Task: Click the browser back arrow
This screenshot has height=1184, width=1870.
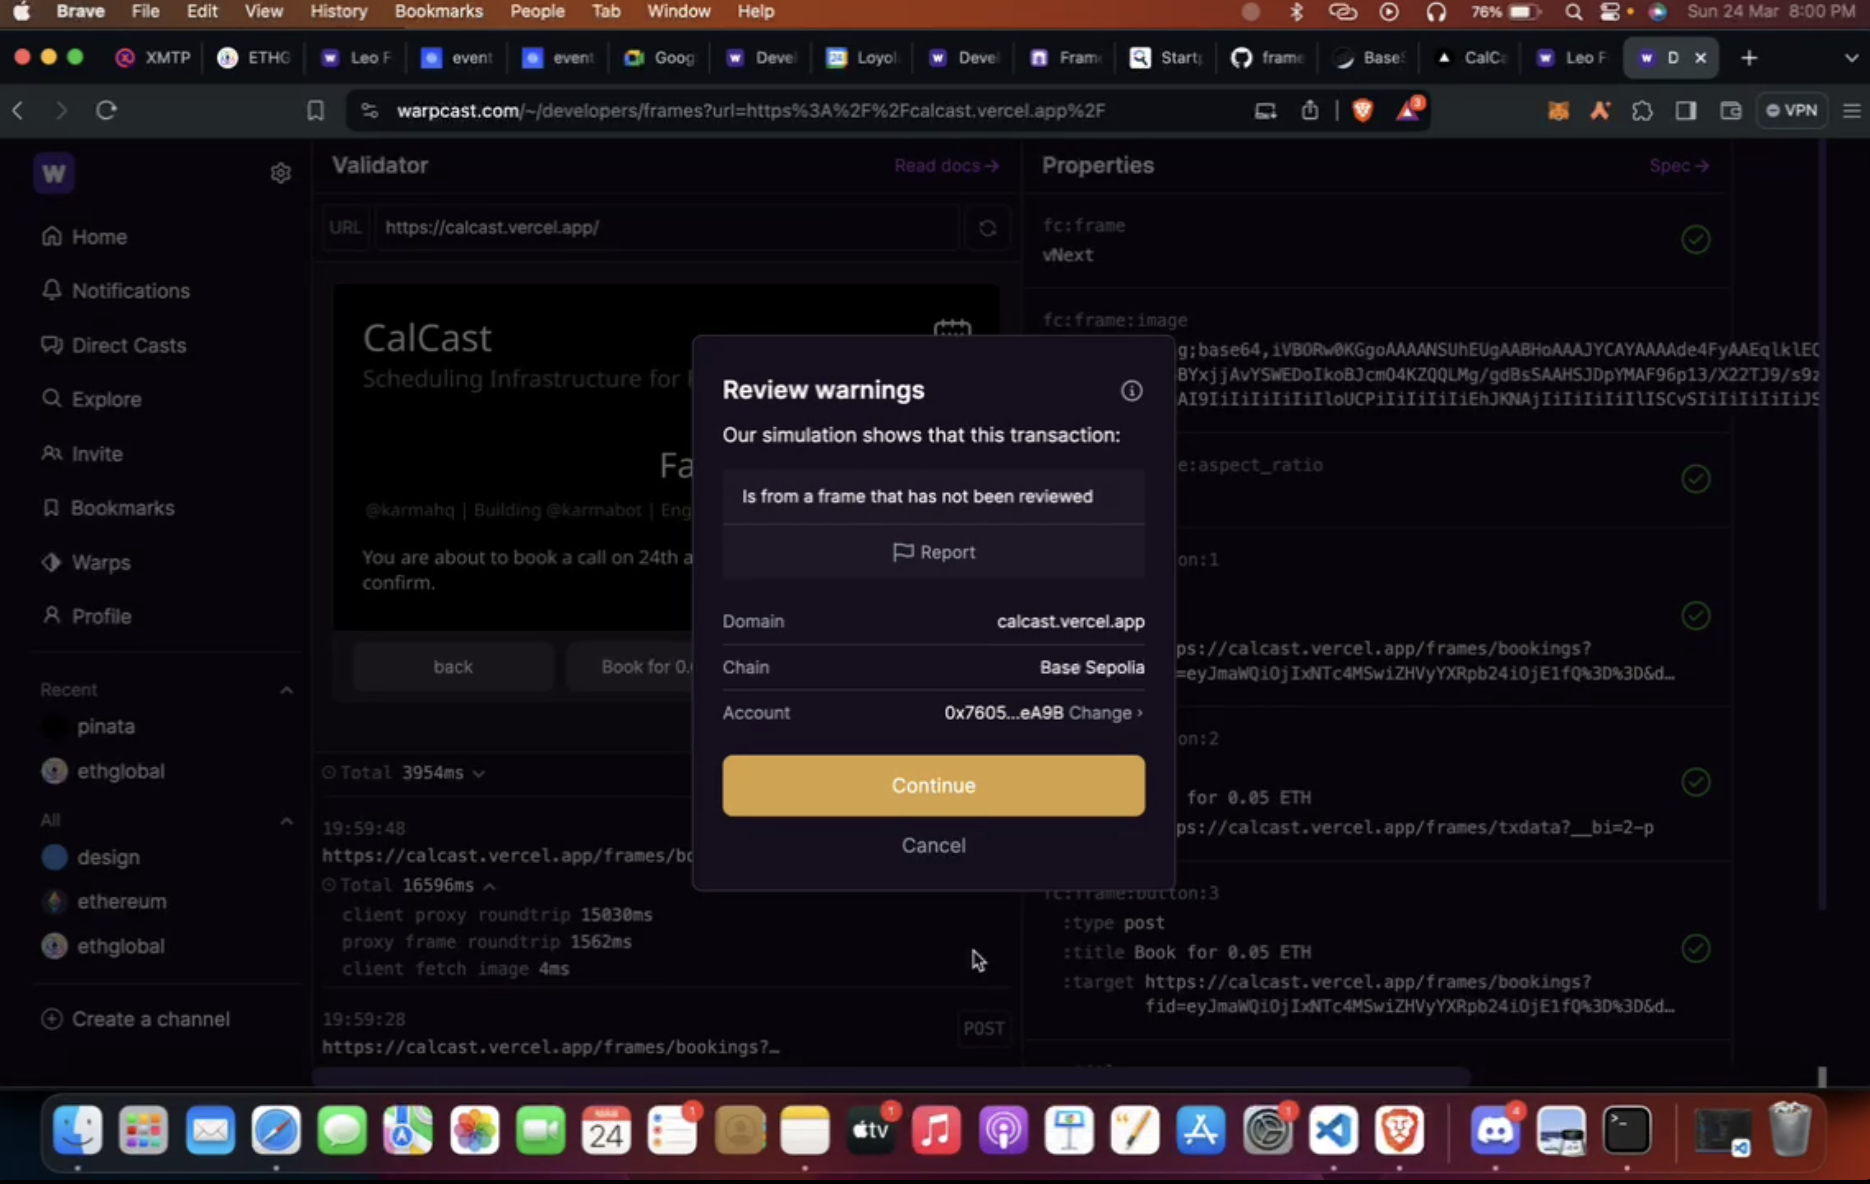Action: point(18,111)
